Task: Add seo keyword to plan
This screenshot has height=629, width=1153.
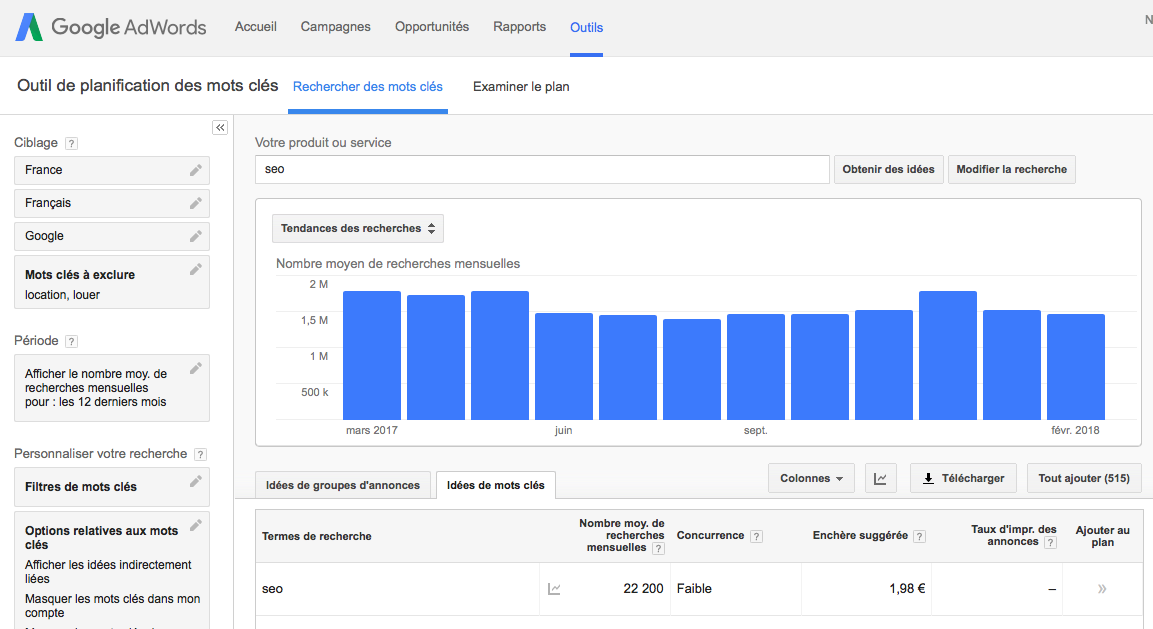Action: (x=1102, y=589)
